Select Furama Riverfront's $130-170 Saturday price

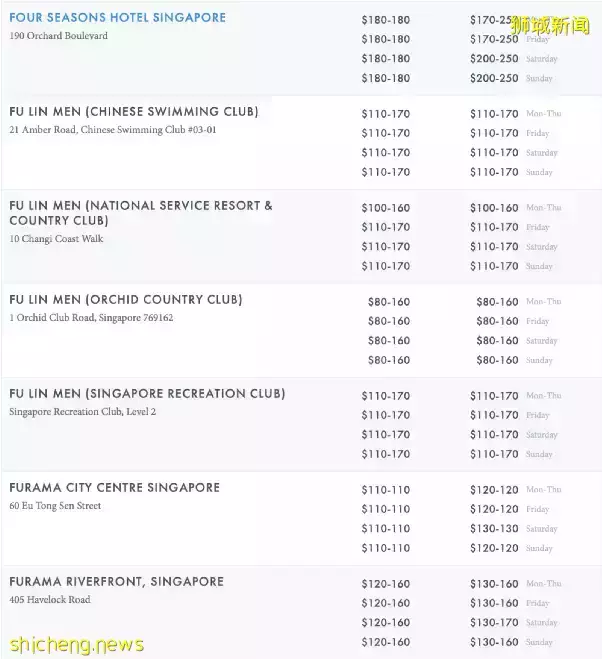pyautogui.click(x=494, y=623)
